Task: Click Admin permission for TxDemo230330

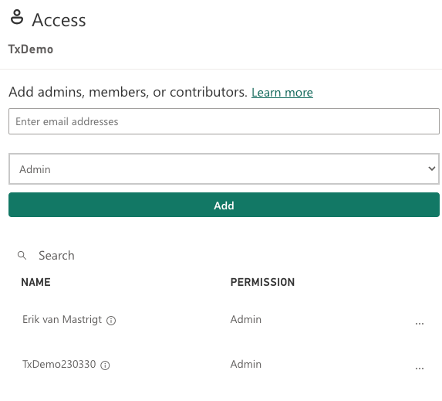Action: 246,364
